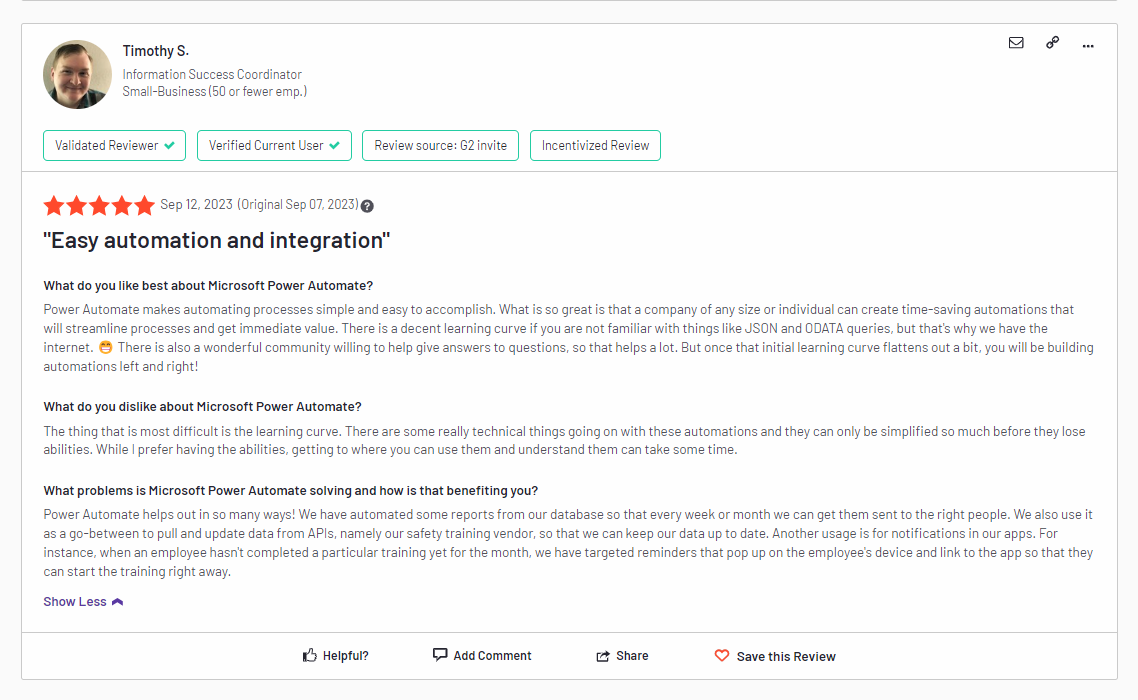This screenshot has width=1138, height=700.
Task: Click "Small-Business (50 or fewer emp.)" text
Action: [x=215, y=91]
